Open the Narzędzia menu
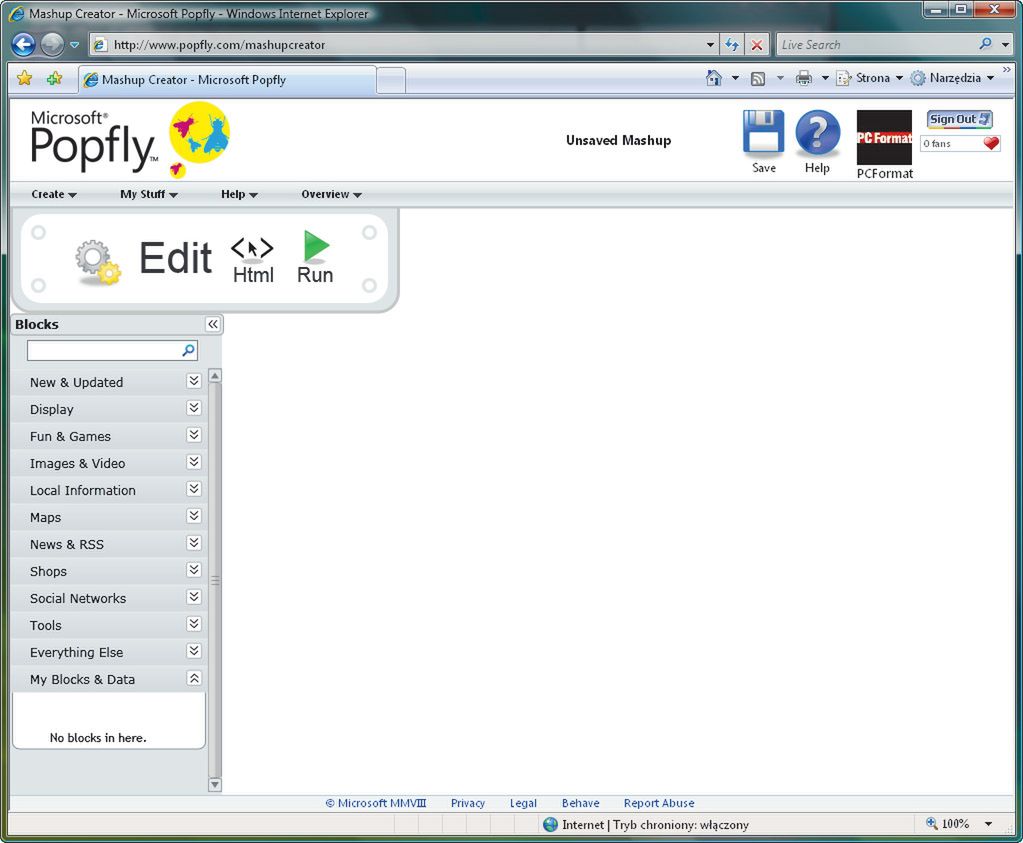 point(953,78)
